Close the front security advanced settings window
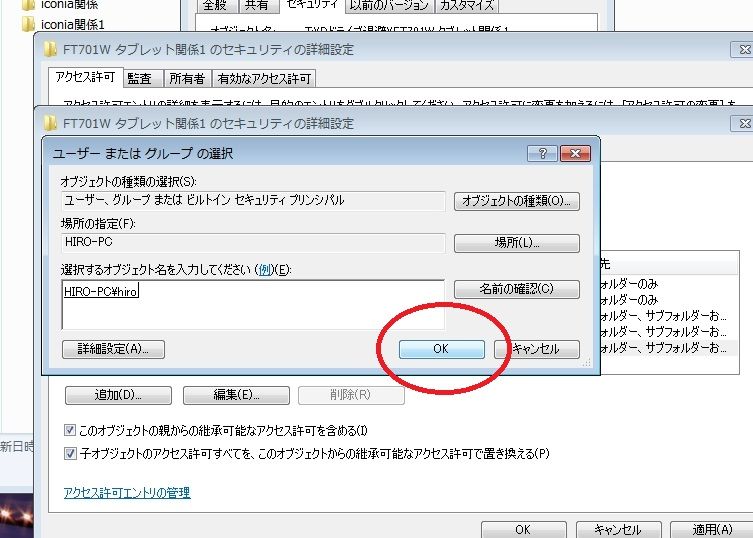Viewport: 753px width, 538px height. [742, 123]
